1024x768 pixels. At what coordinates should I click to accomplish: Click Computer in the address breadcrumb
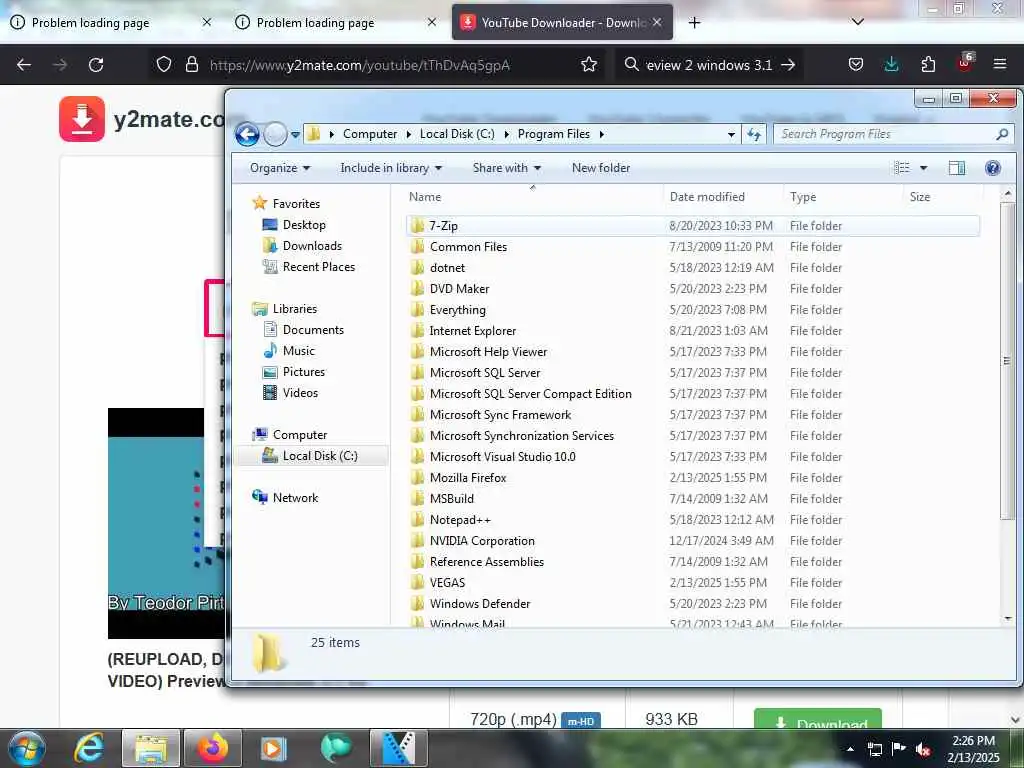point(370,134)
